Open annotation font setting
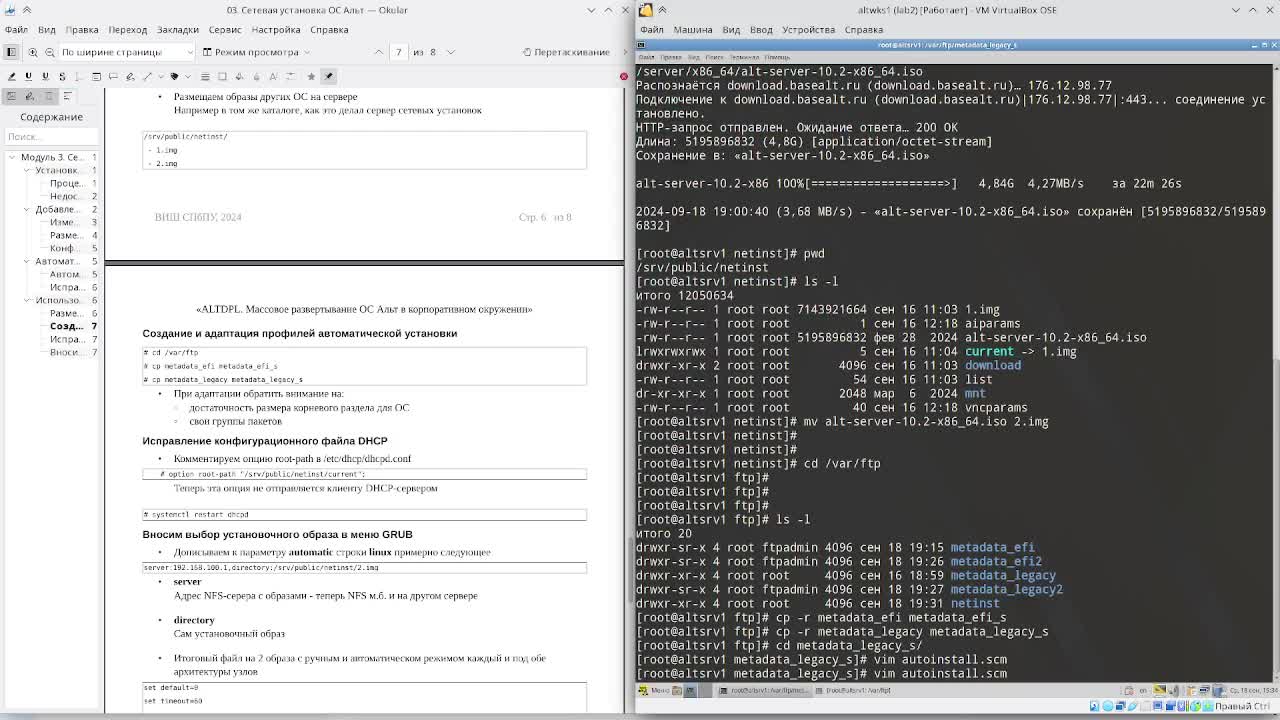This screenshot has width=1280, height=720. (x=273, y=76)
